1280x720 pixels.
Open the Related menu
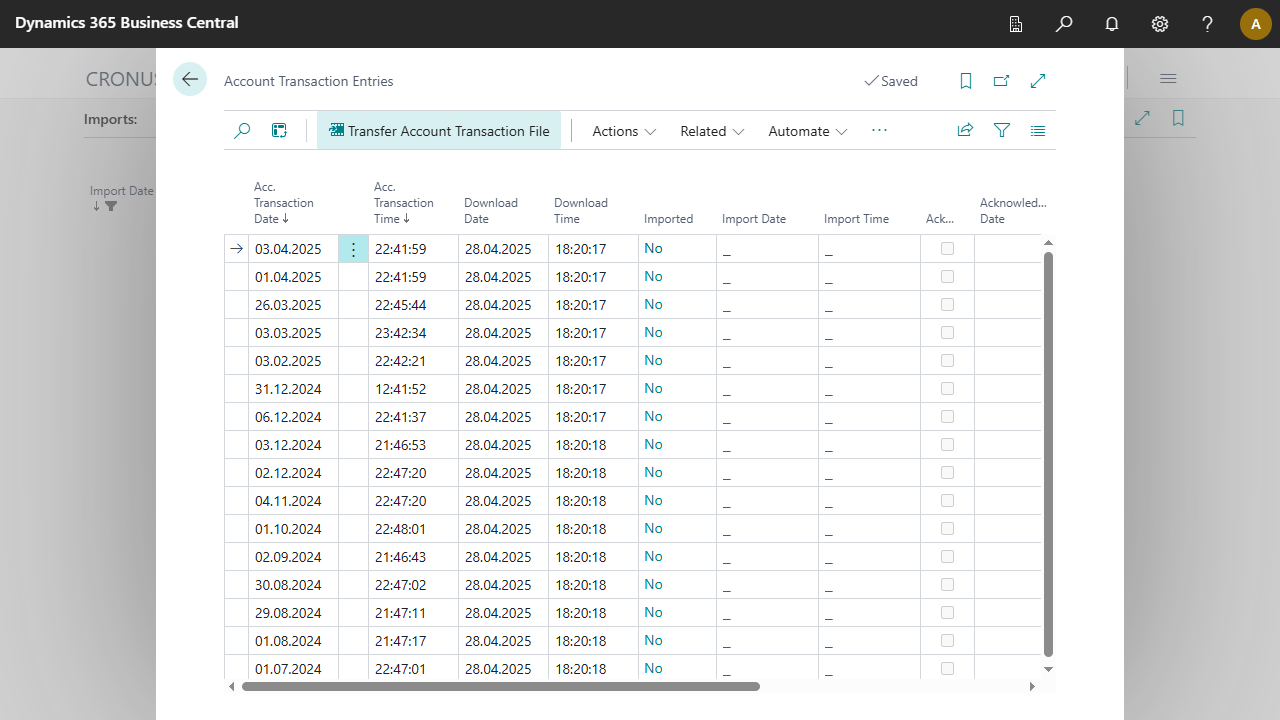(712, 131)
